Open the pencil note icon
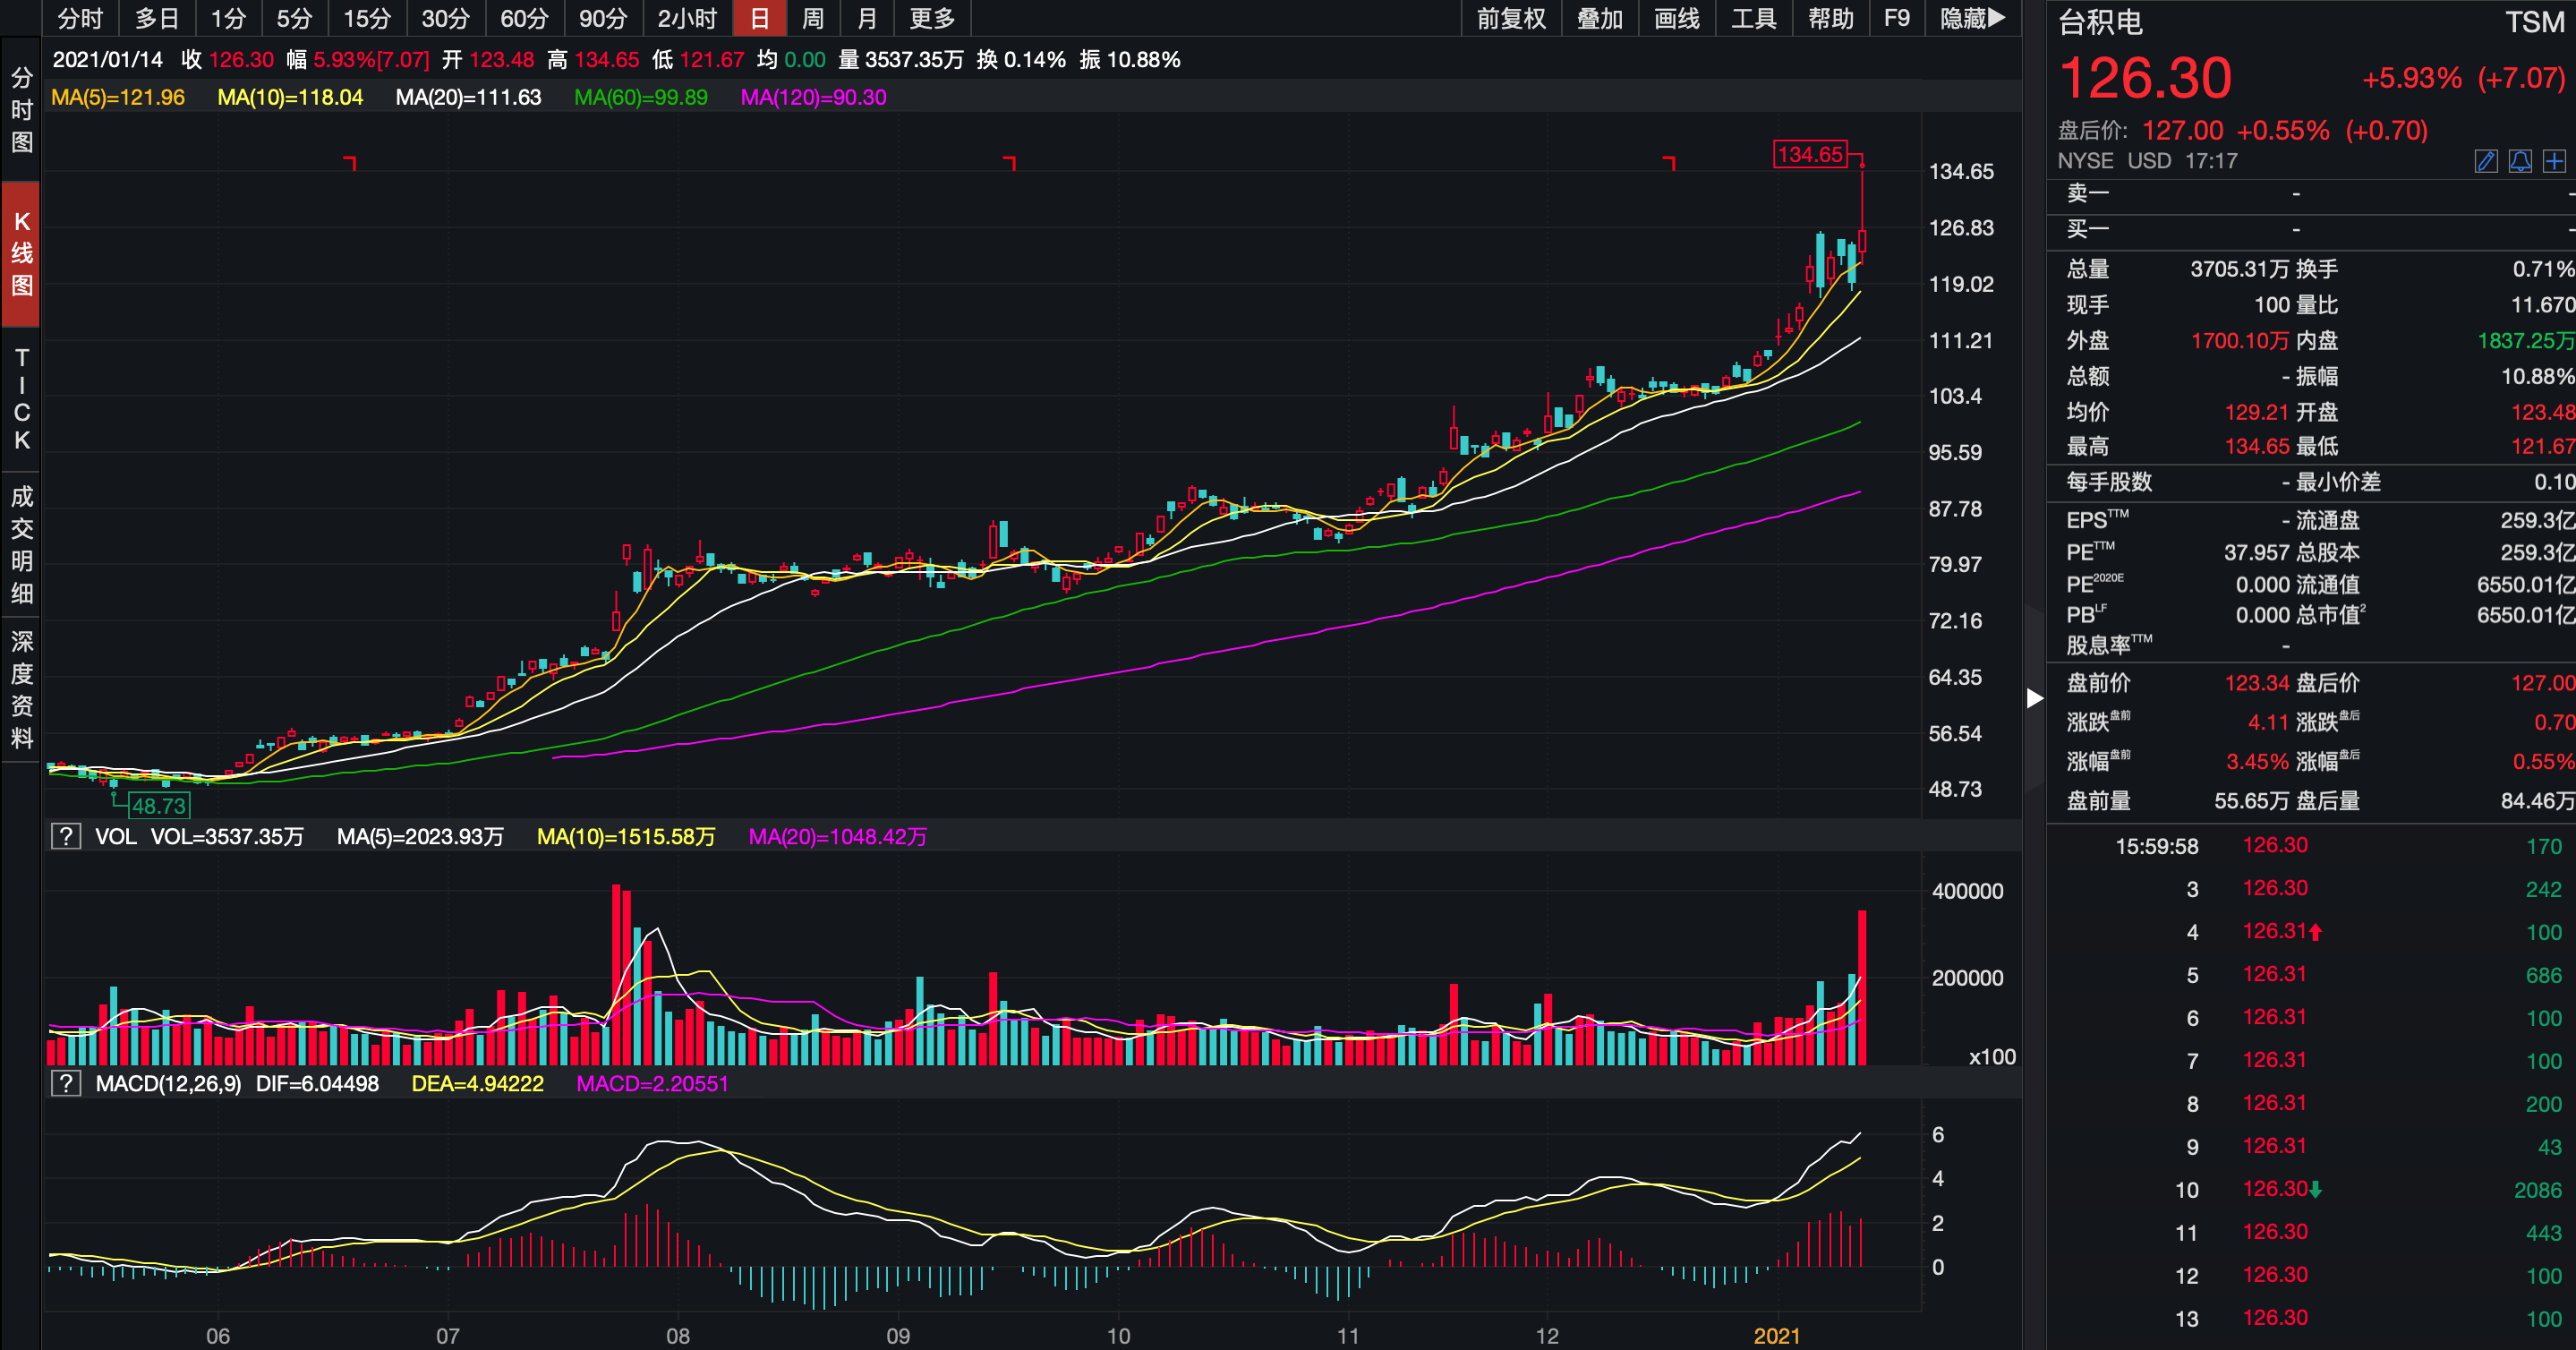 pyautogui.click(x=2486, y=161)
